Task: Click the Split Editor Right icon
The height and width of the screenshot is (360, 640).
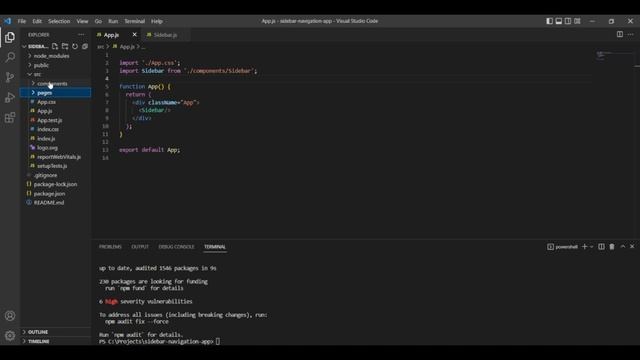Action: click(x=620, y=35)
